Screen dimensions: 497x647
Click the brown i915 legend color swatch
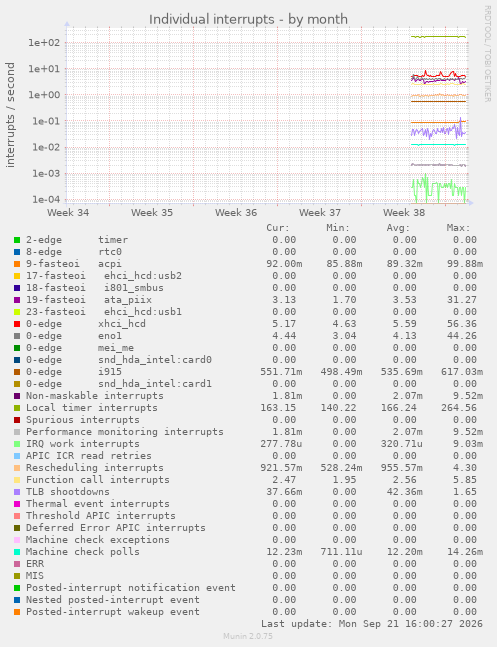coord(17,372)
